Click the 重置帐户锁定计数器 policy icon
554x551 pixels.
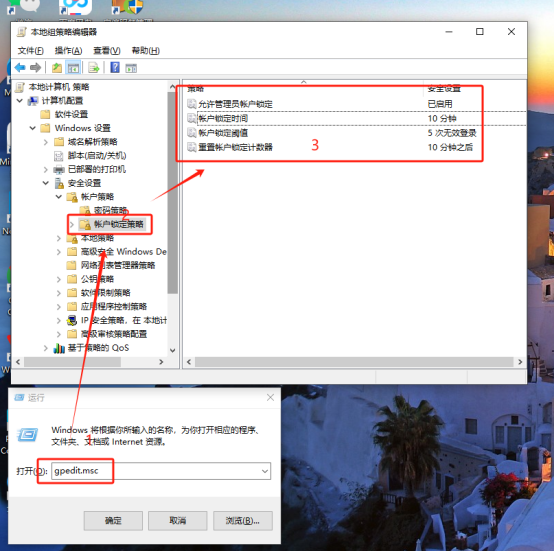point(192,147)
